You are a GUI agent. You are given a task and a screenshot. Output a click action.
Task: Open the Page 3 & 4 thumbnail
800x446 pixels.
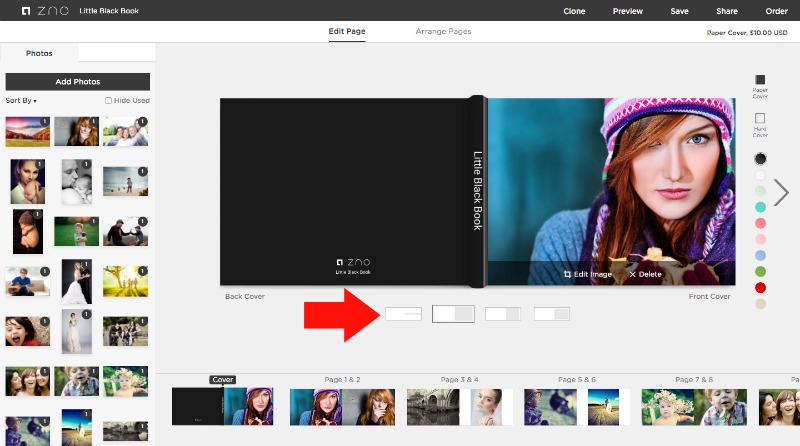[x=460, y=407]
